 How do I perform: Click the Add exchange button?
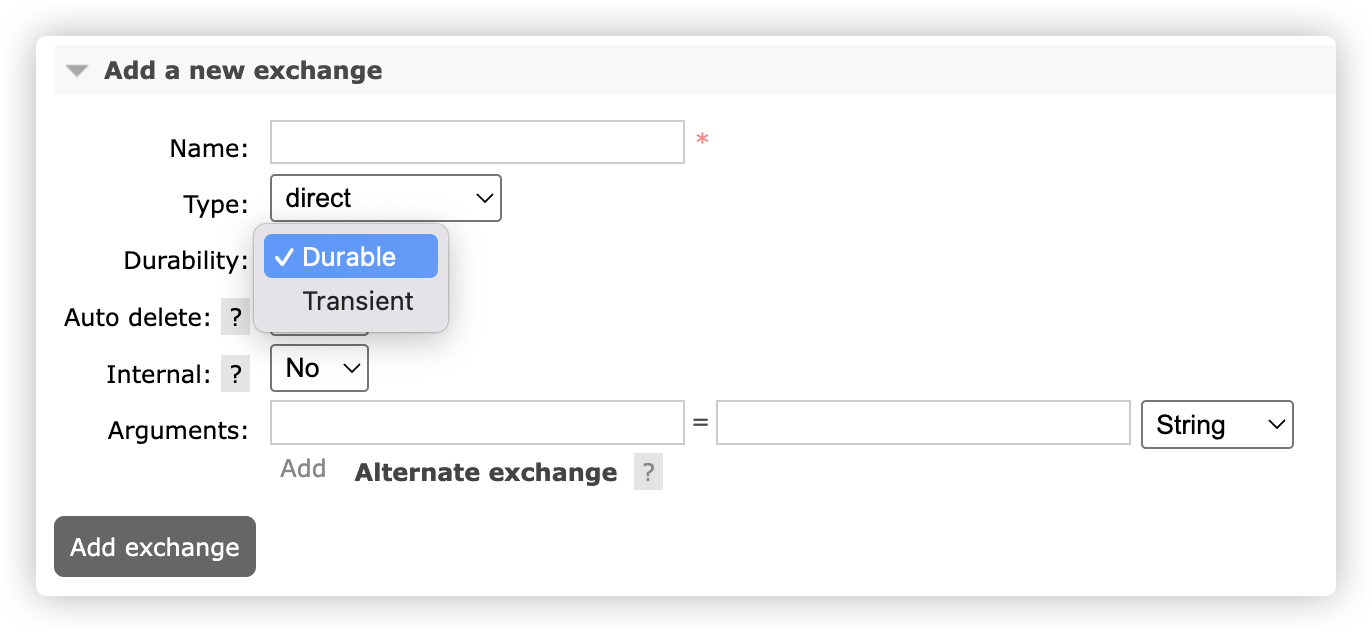pos(155,547)
